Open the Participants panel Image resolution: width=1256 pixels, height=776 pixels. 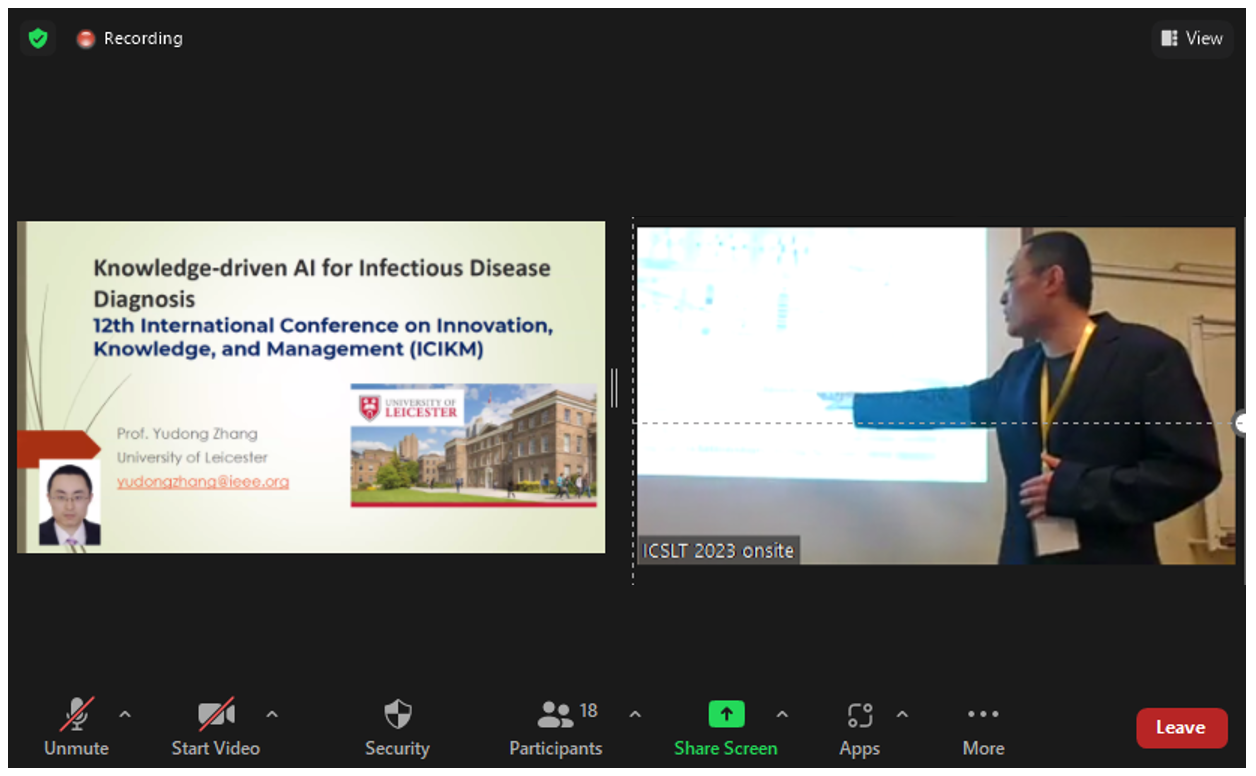tap(556, 728)
